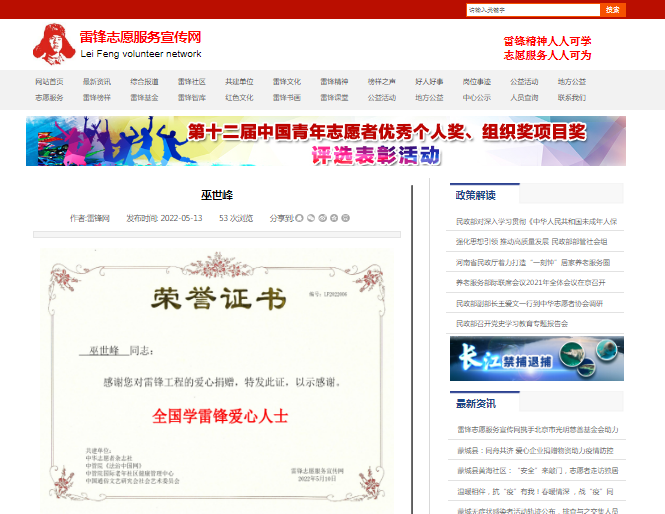Viewport: 665px width, 514px height.
Task: Open the 养老服务部际联席会议2021 article link
Action: tap(537, 283)
